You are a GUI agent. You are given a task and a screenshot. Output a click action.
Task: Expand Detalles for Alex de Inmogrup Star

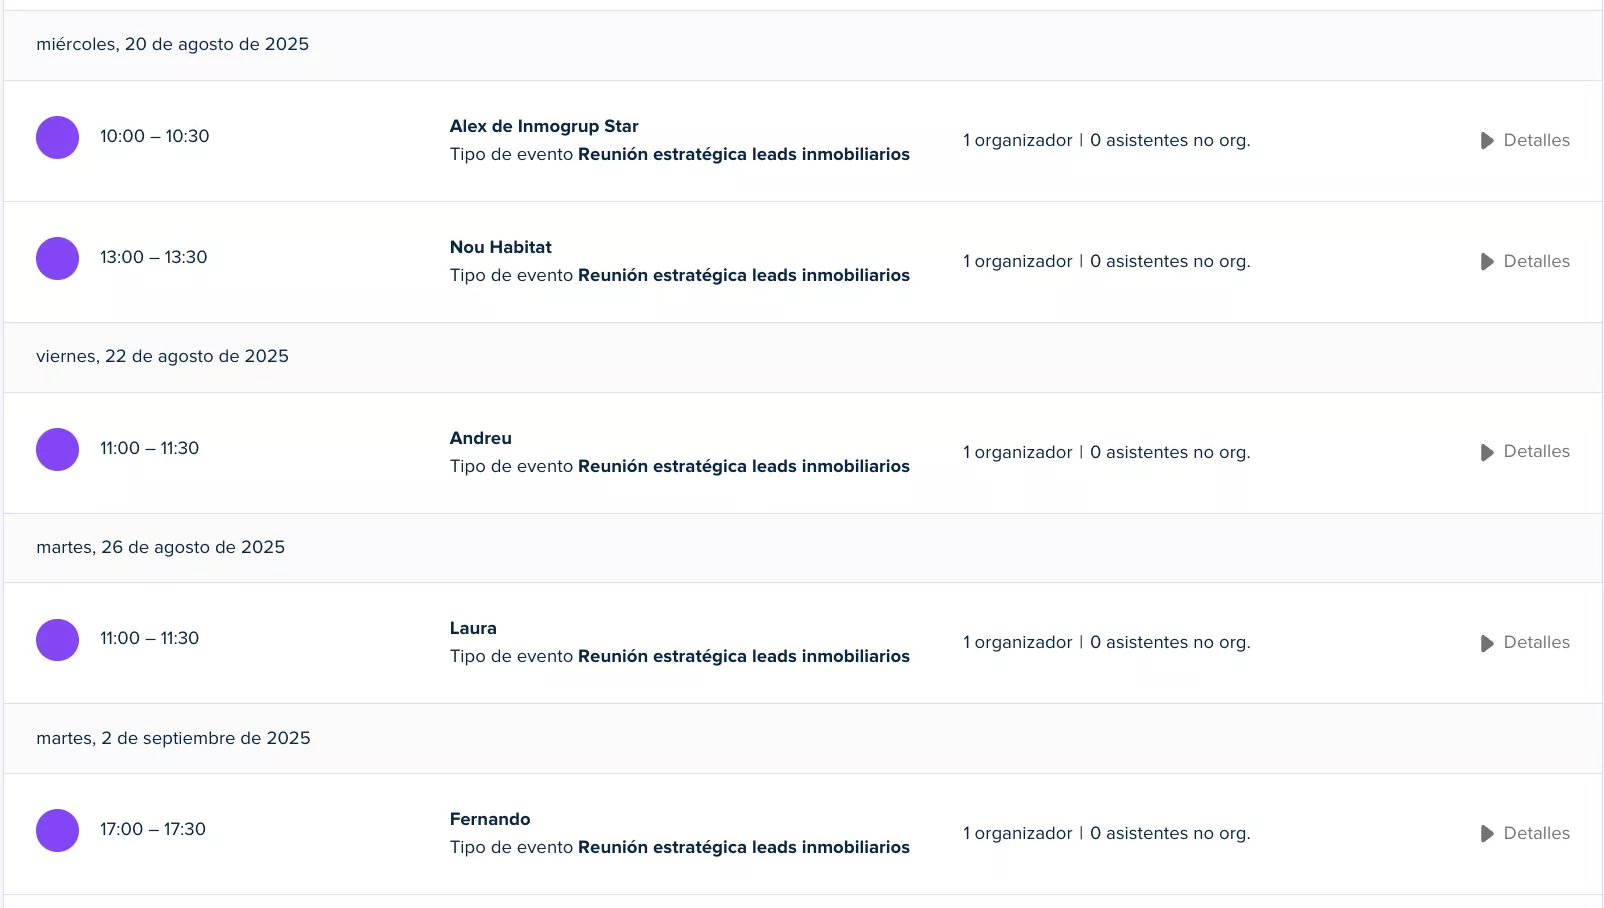1525,141
